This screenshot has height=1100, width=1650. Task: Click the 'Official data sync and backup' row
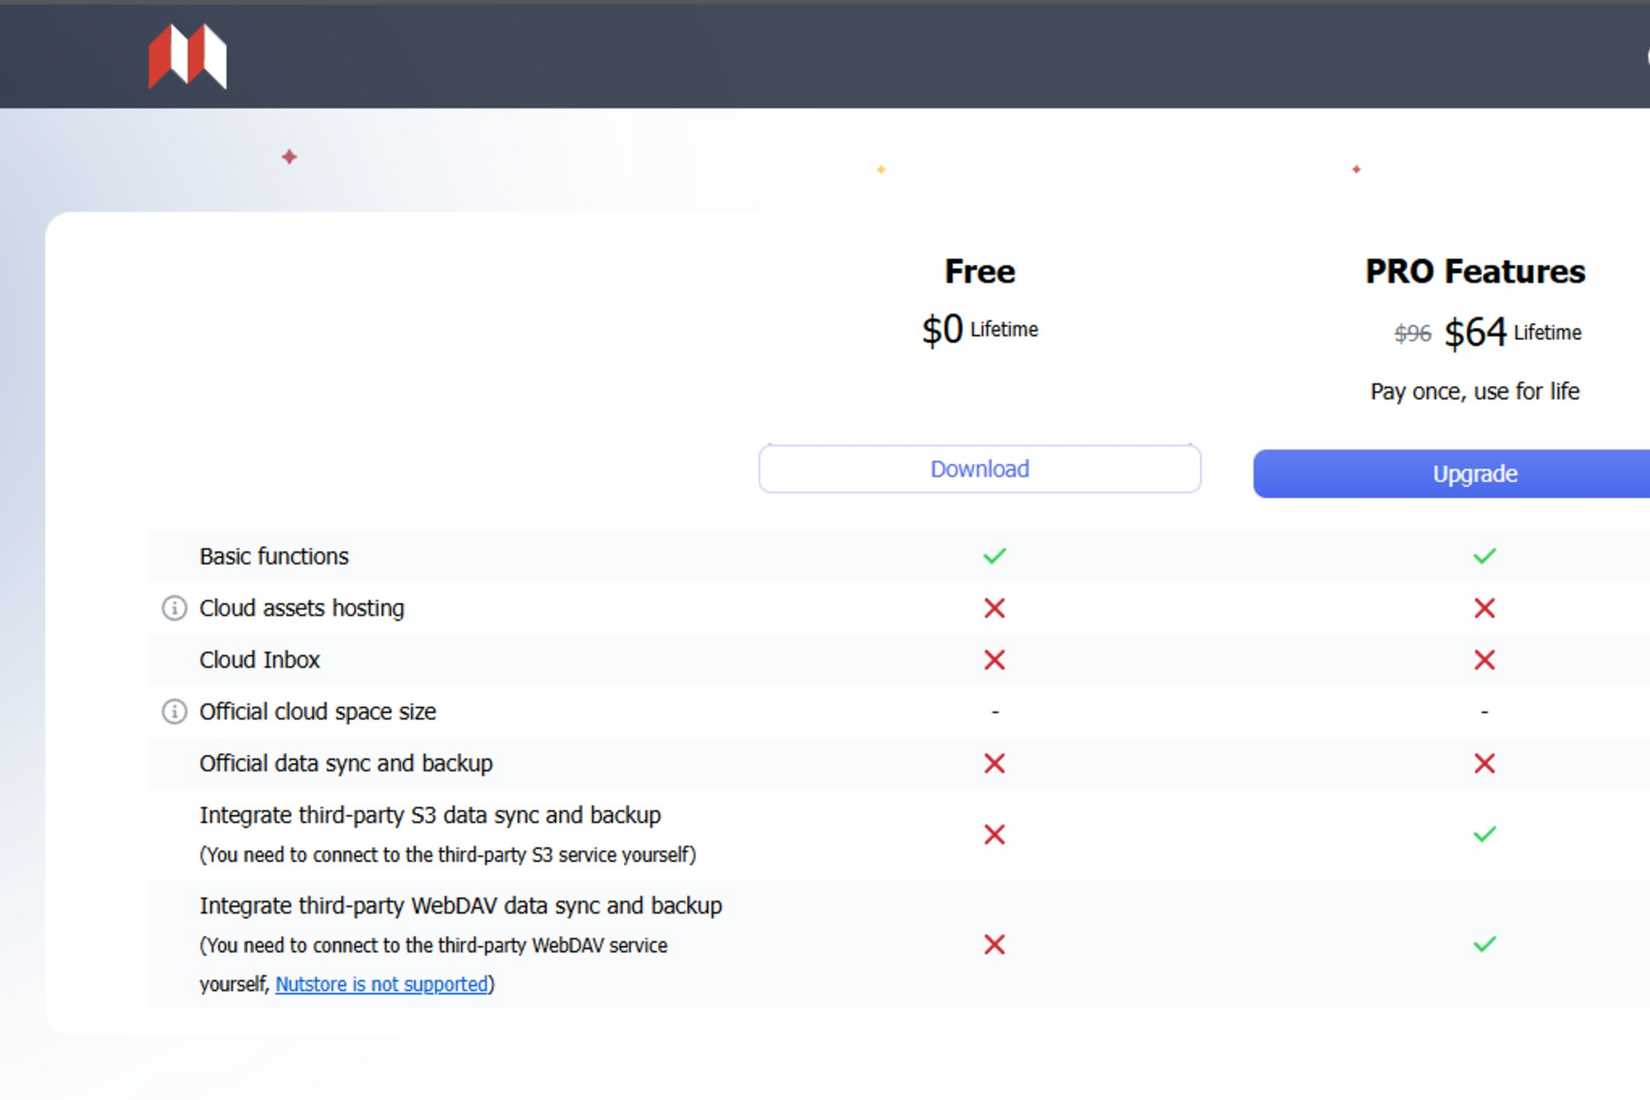[x=346, y=763]
